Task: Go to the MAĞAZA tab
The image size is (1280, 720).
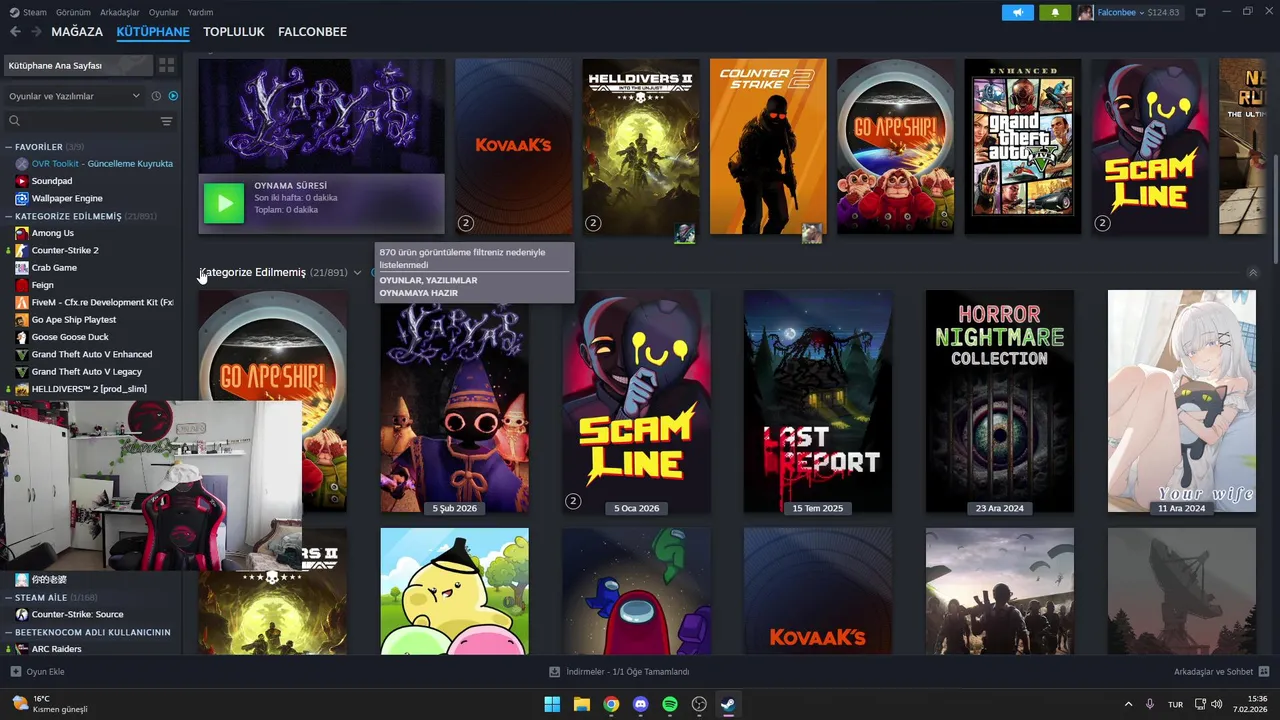Action: 77,32
